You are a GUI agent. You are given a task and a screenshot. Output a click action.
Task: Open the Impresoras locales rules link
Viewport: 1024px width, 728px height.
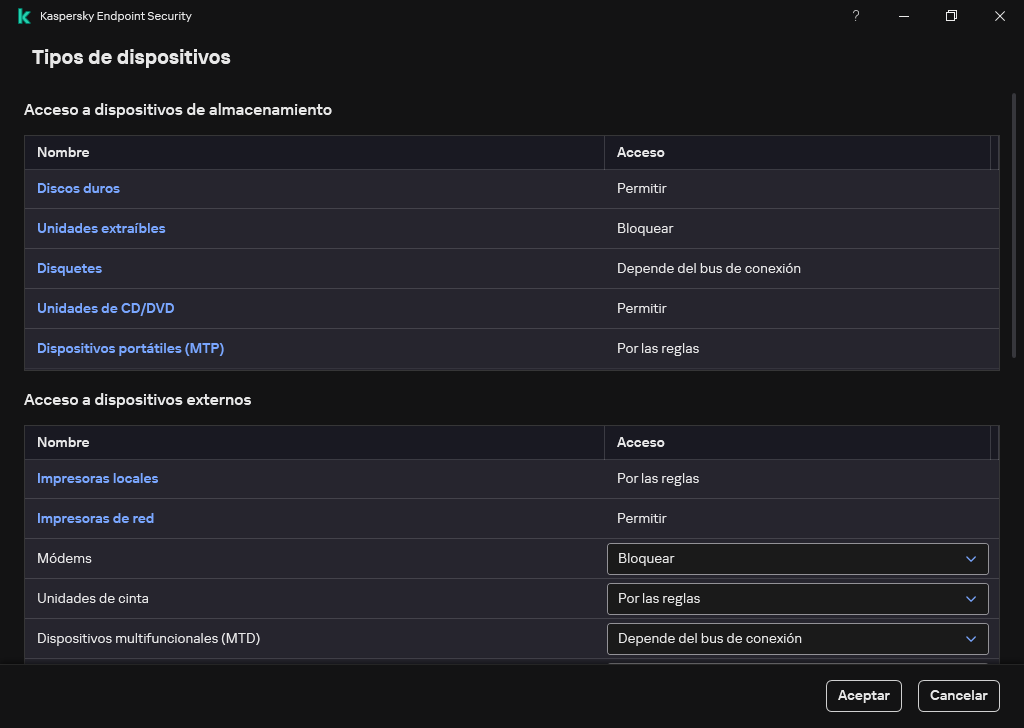(x=97, y=478)
